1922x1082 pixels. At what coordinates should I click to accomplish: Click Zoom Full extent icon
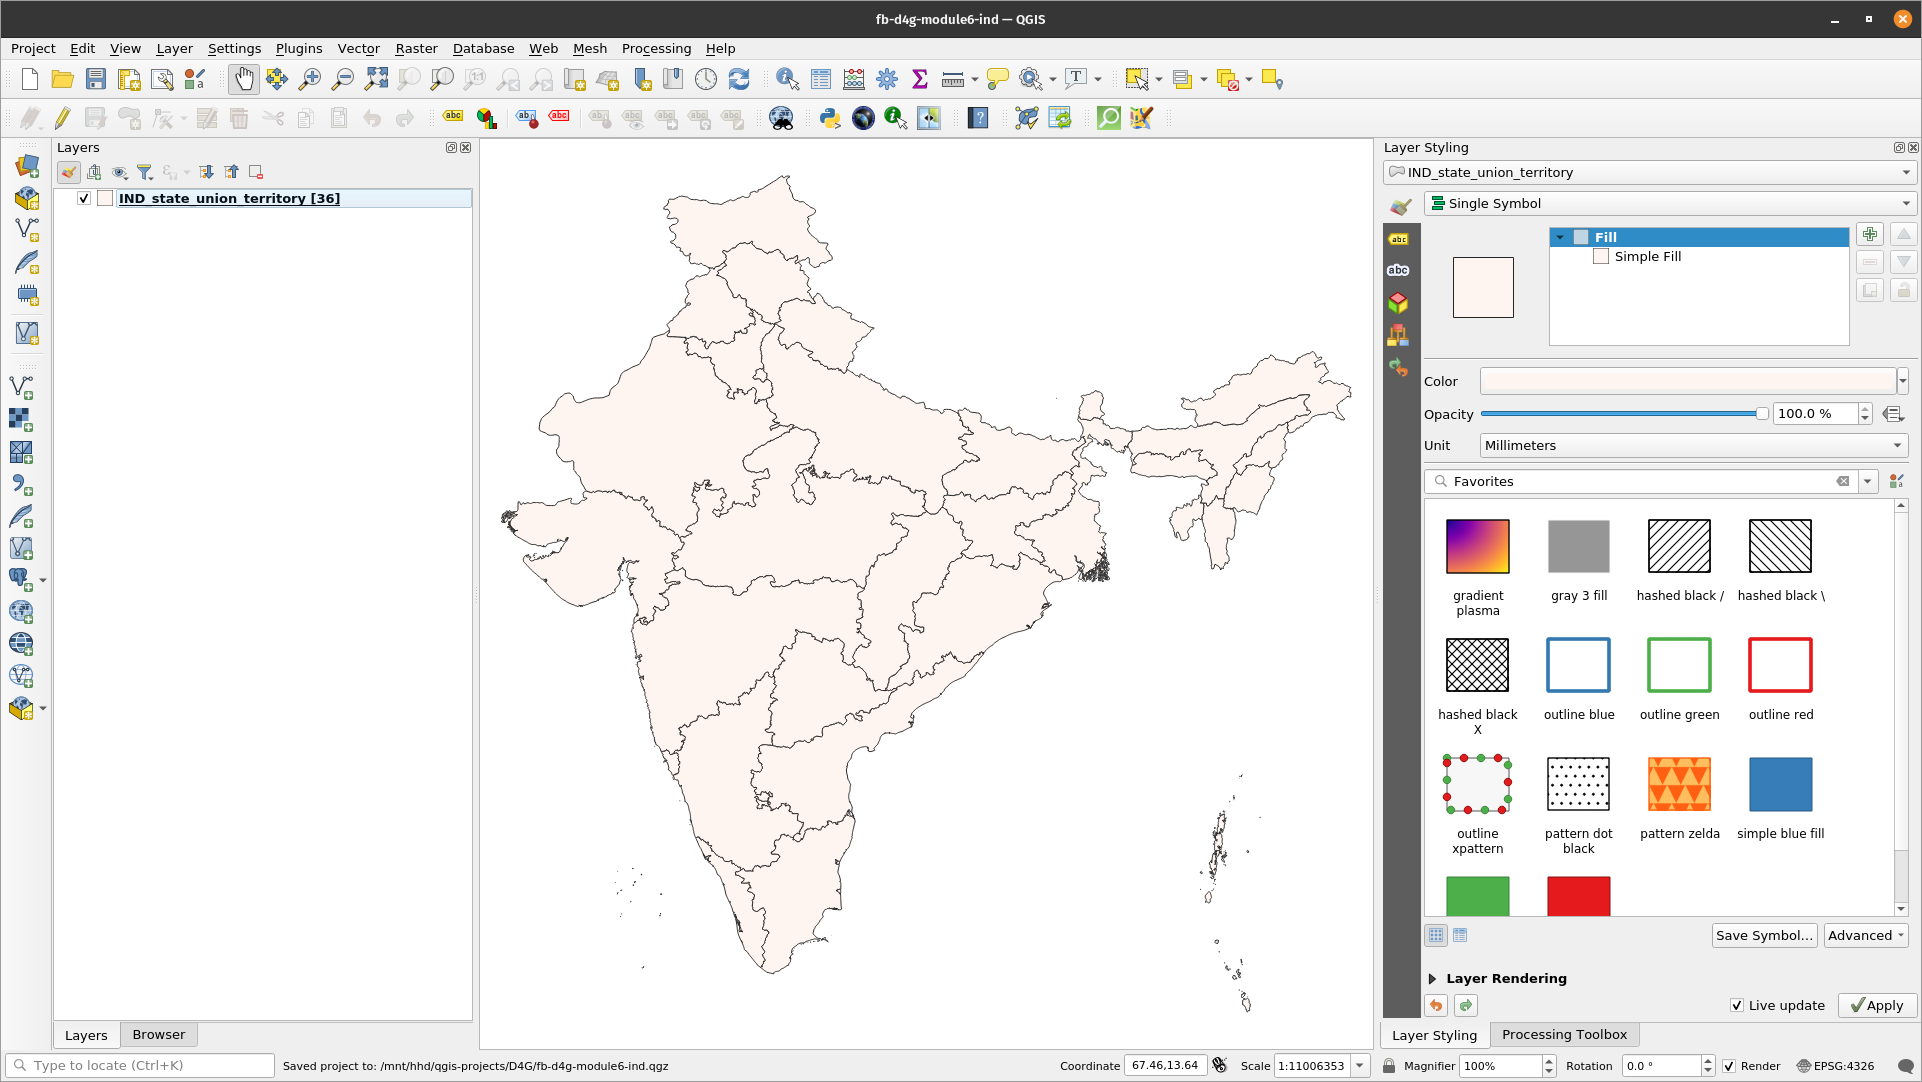click(x=376, y=79)
